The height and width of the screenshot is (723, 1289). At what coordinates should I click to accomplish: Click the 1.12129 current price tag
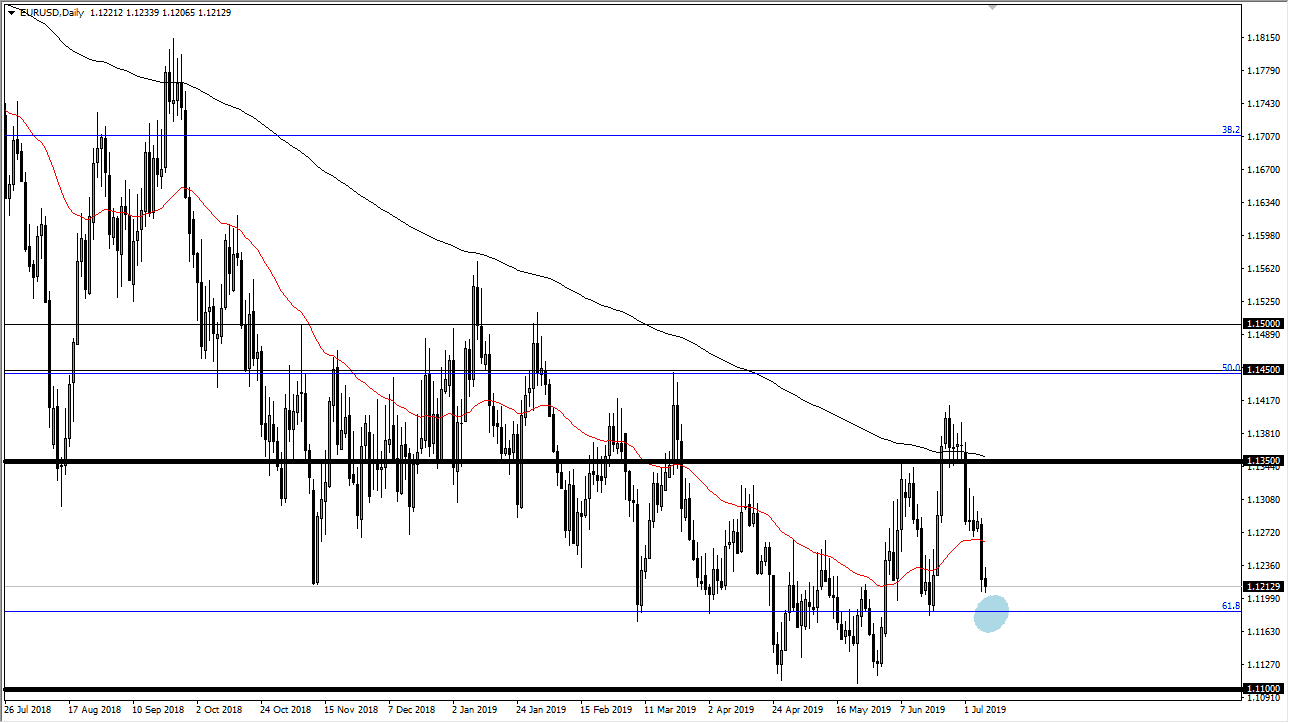(x=1263, y=586)
